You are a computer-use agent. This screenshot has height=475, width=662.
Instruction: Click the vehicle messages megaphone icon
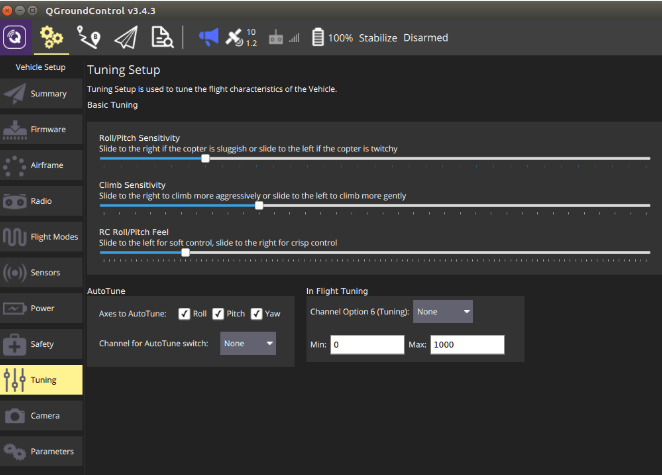point(208,38)
